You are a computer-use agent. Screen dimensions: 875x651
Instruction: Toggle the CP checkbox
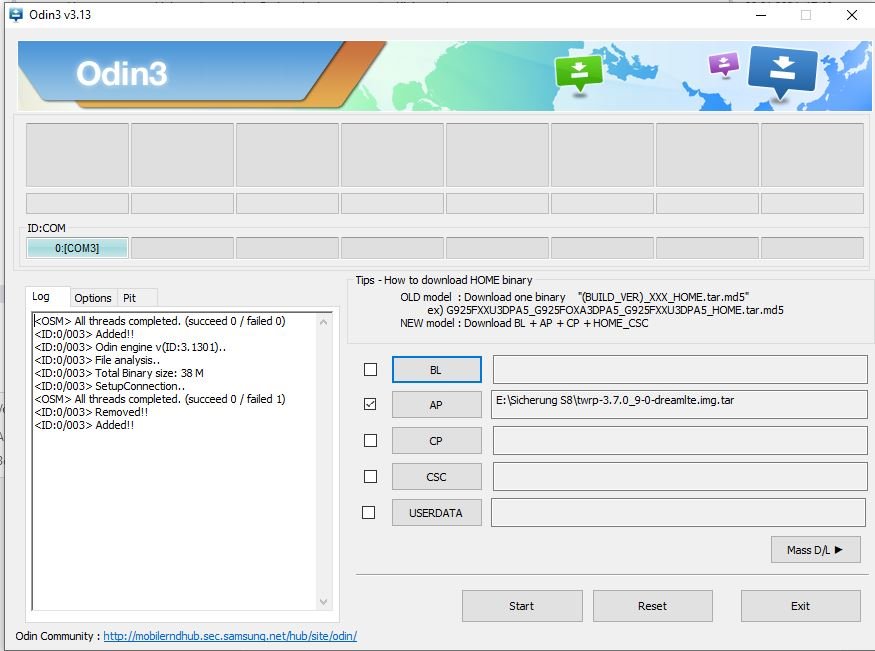tap(370, 440)
